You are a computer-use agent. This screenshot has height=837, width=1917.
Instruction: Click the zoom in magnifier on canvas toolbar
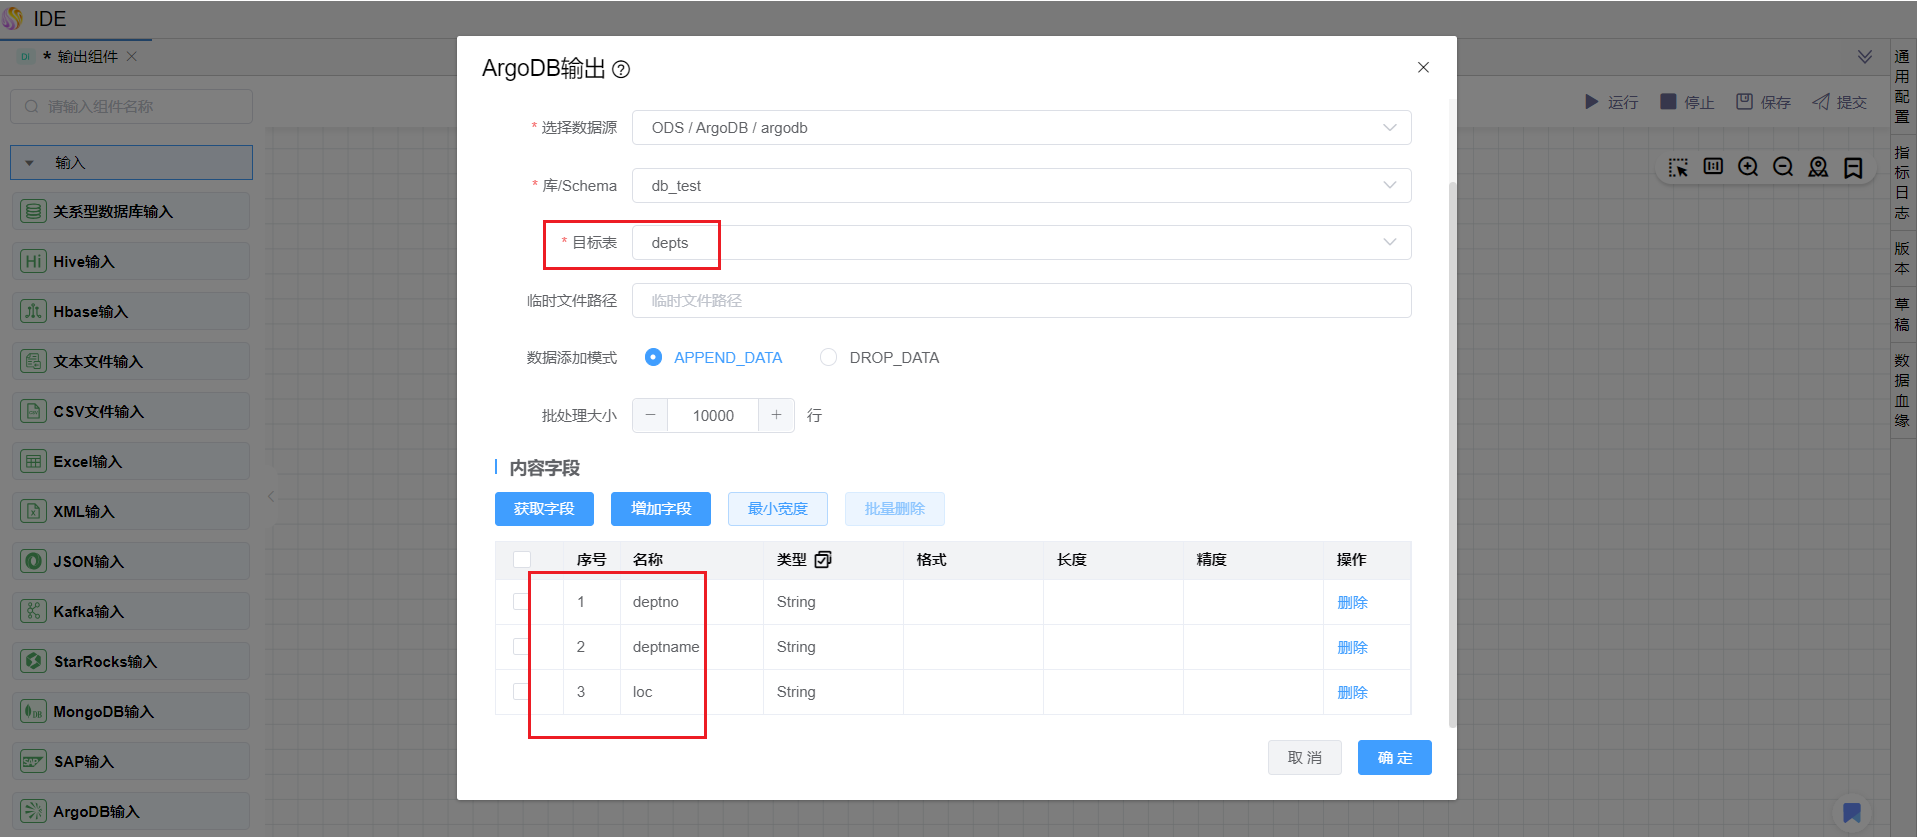coord(1748,167)
